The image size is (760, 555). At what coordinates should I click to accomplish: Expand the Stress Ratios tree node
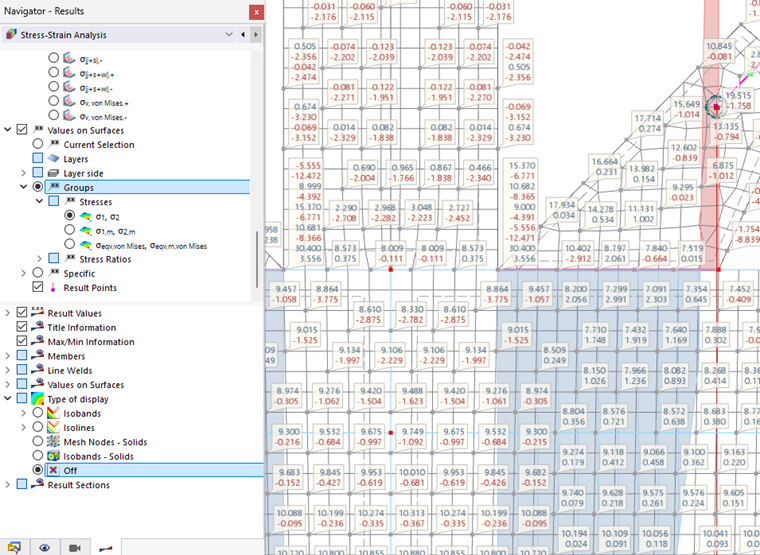tap(40, 259)
